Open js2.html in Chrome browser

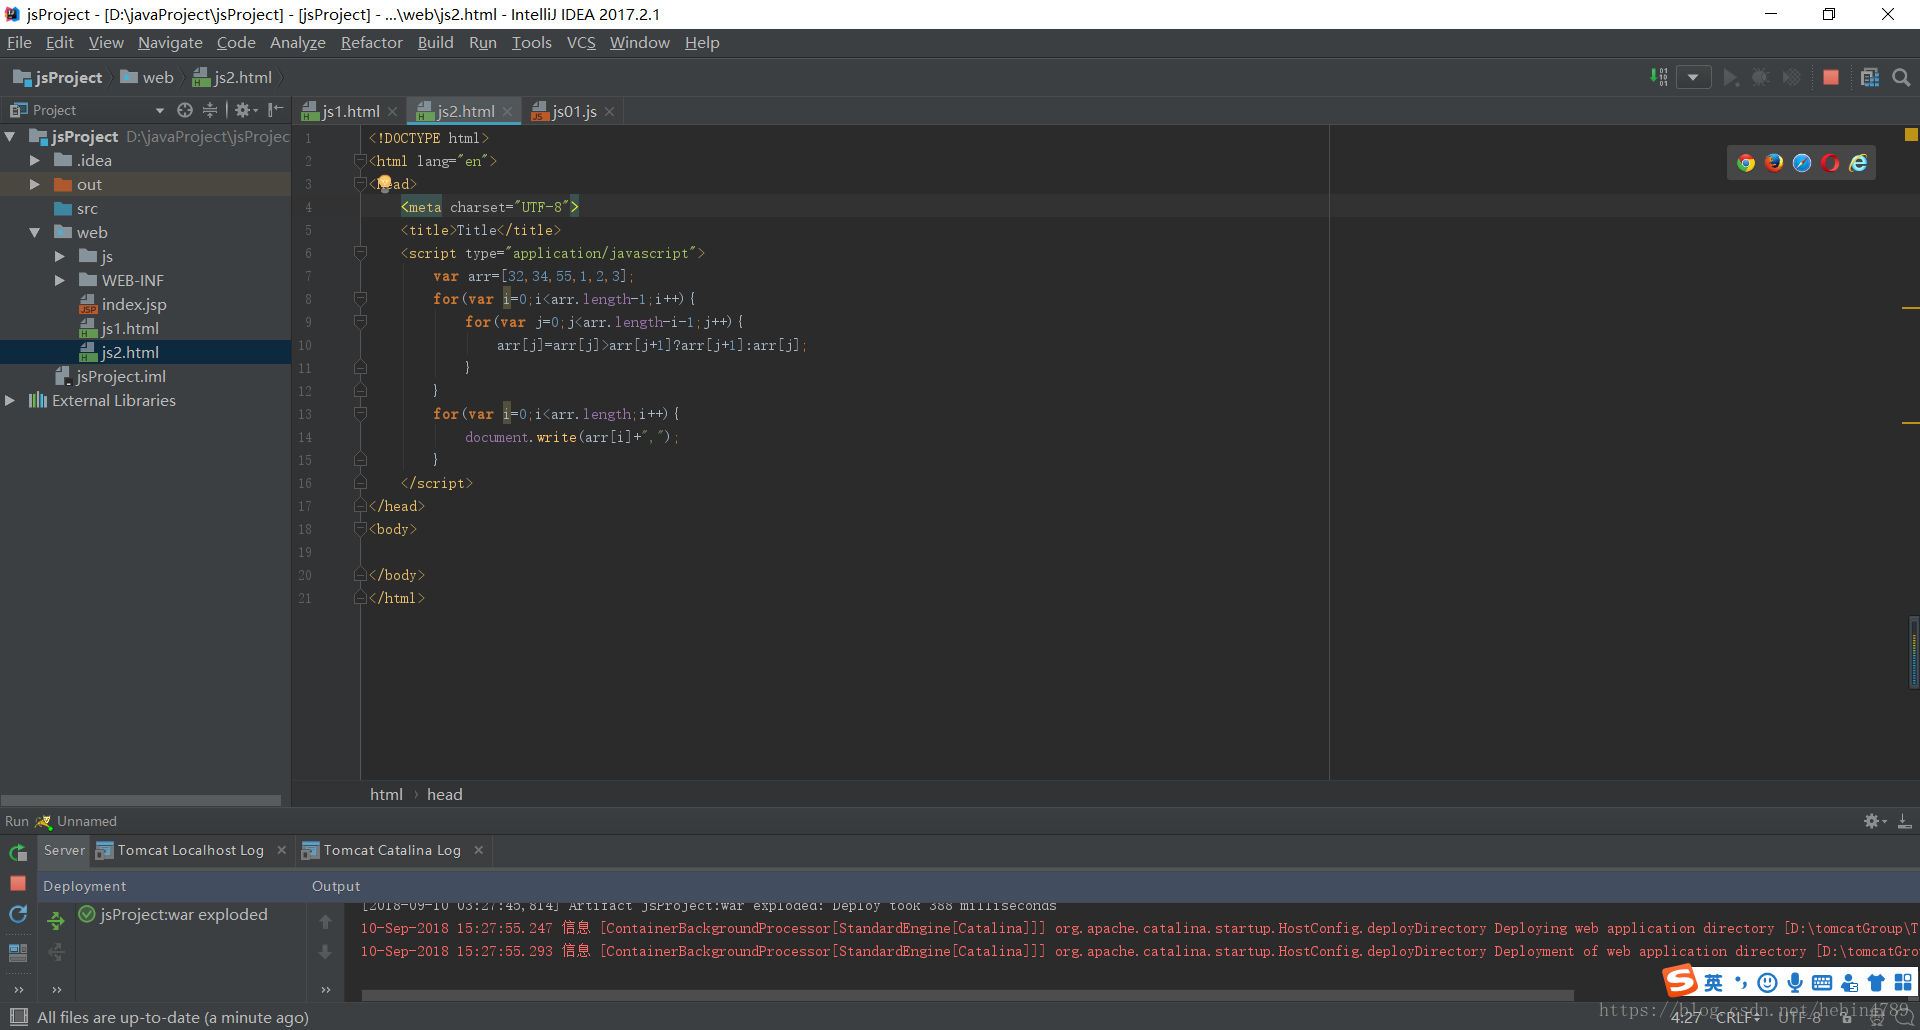click(1746, 163)
